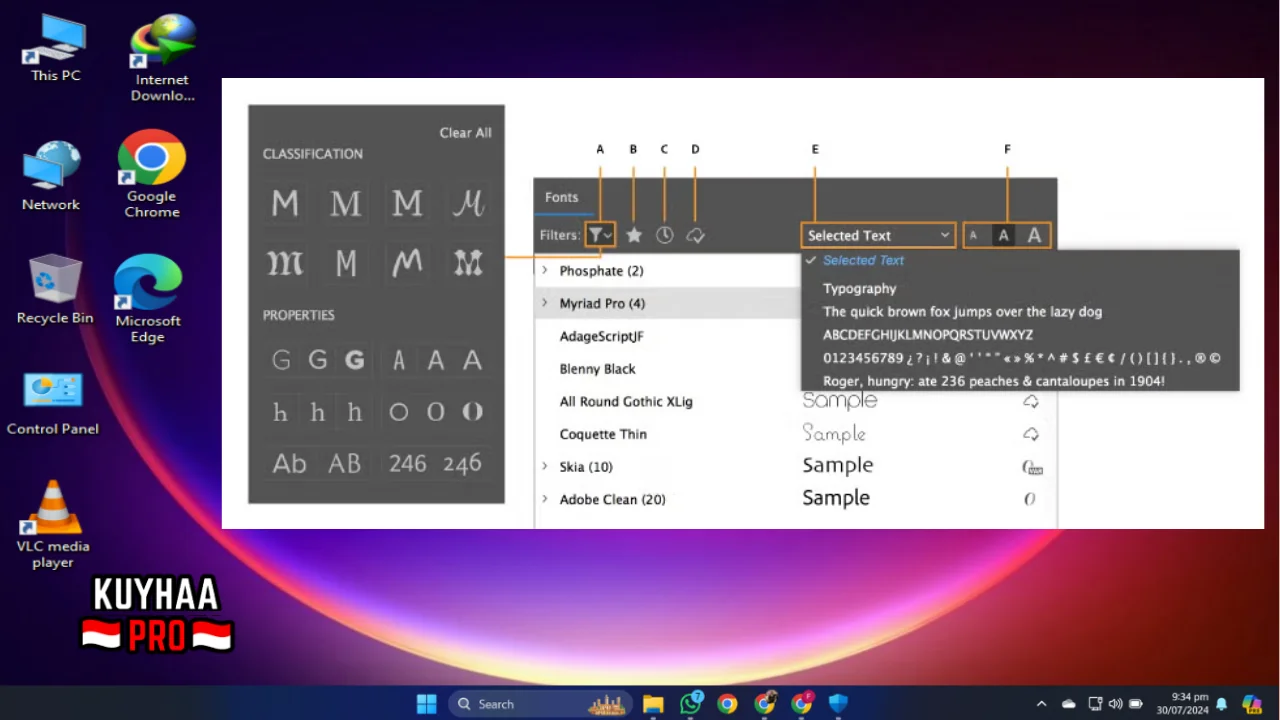Select the sans serif classification filter
This screenshot has width=1280, height=720.
coord(285,204)
